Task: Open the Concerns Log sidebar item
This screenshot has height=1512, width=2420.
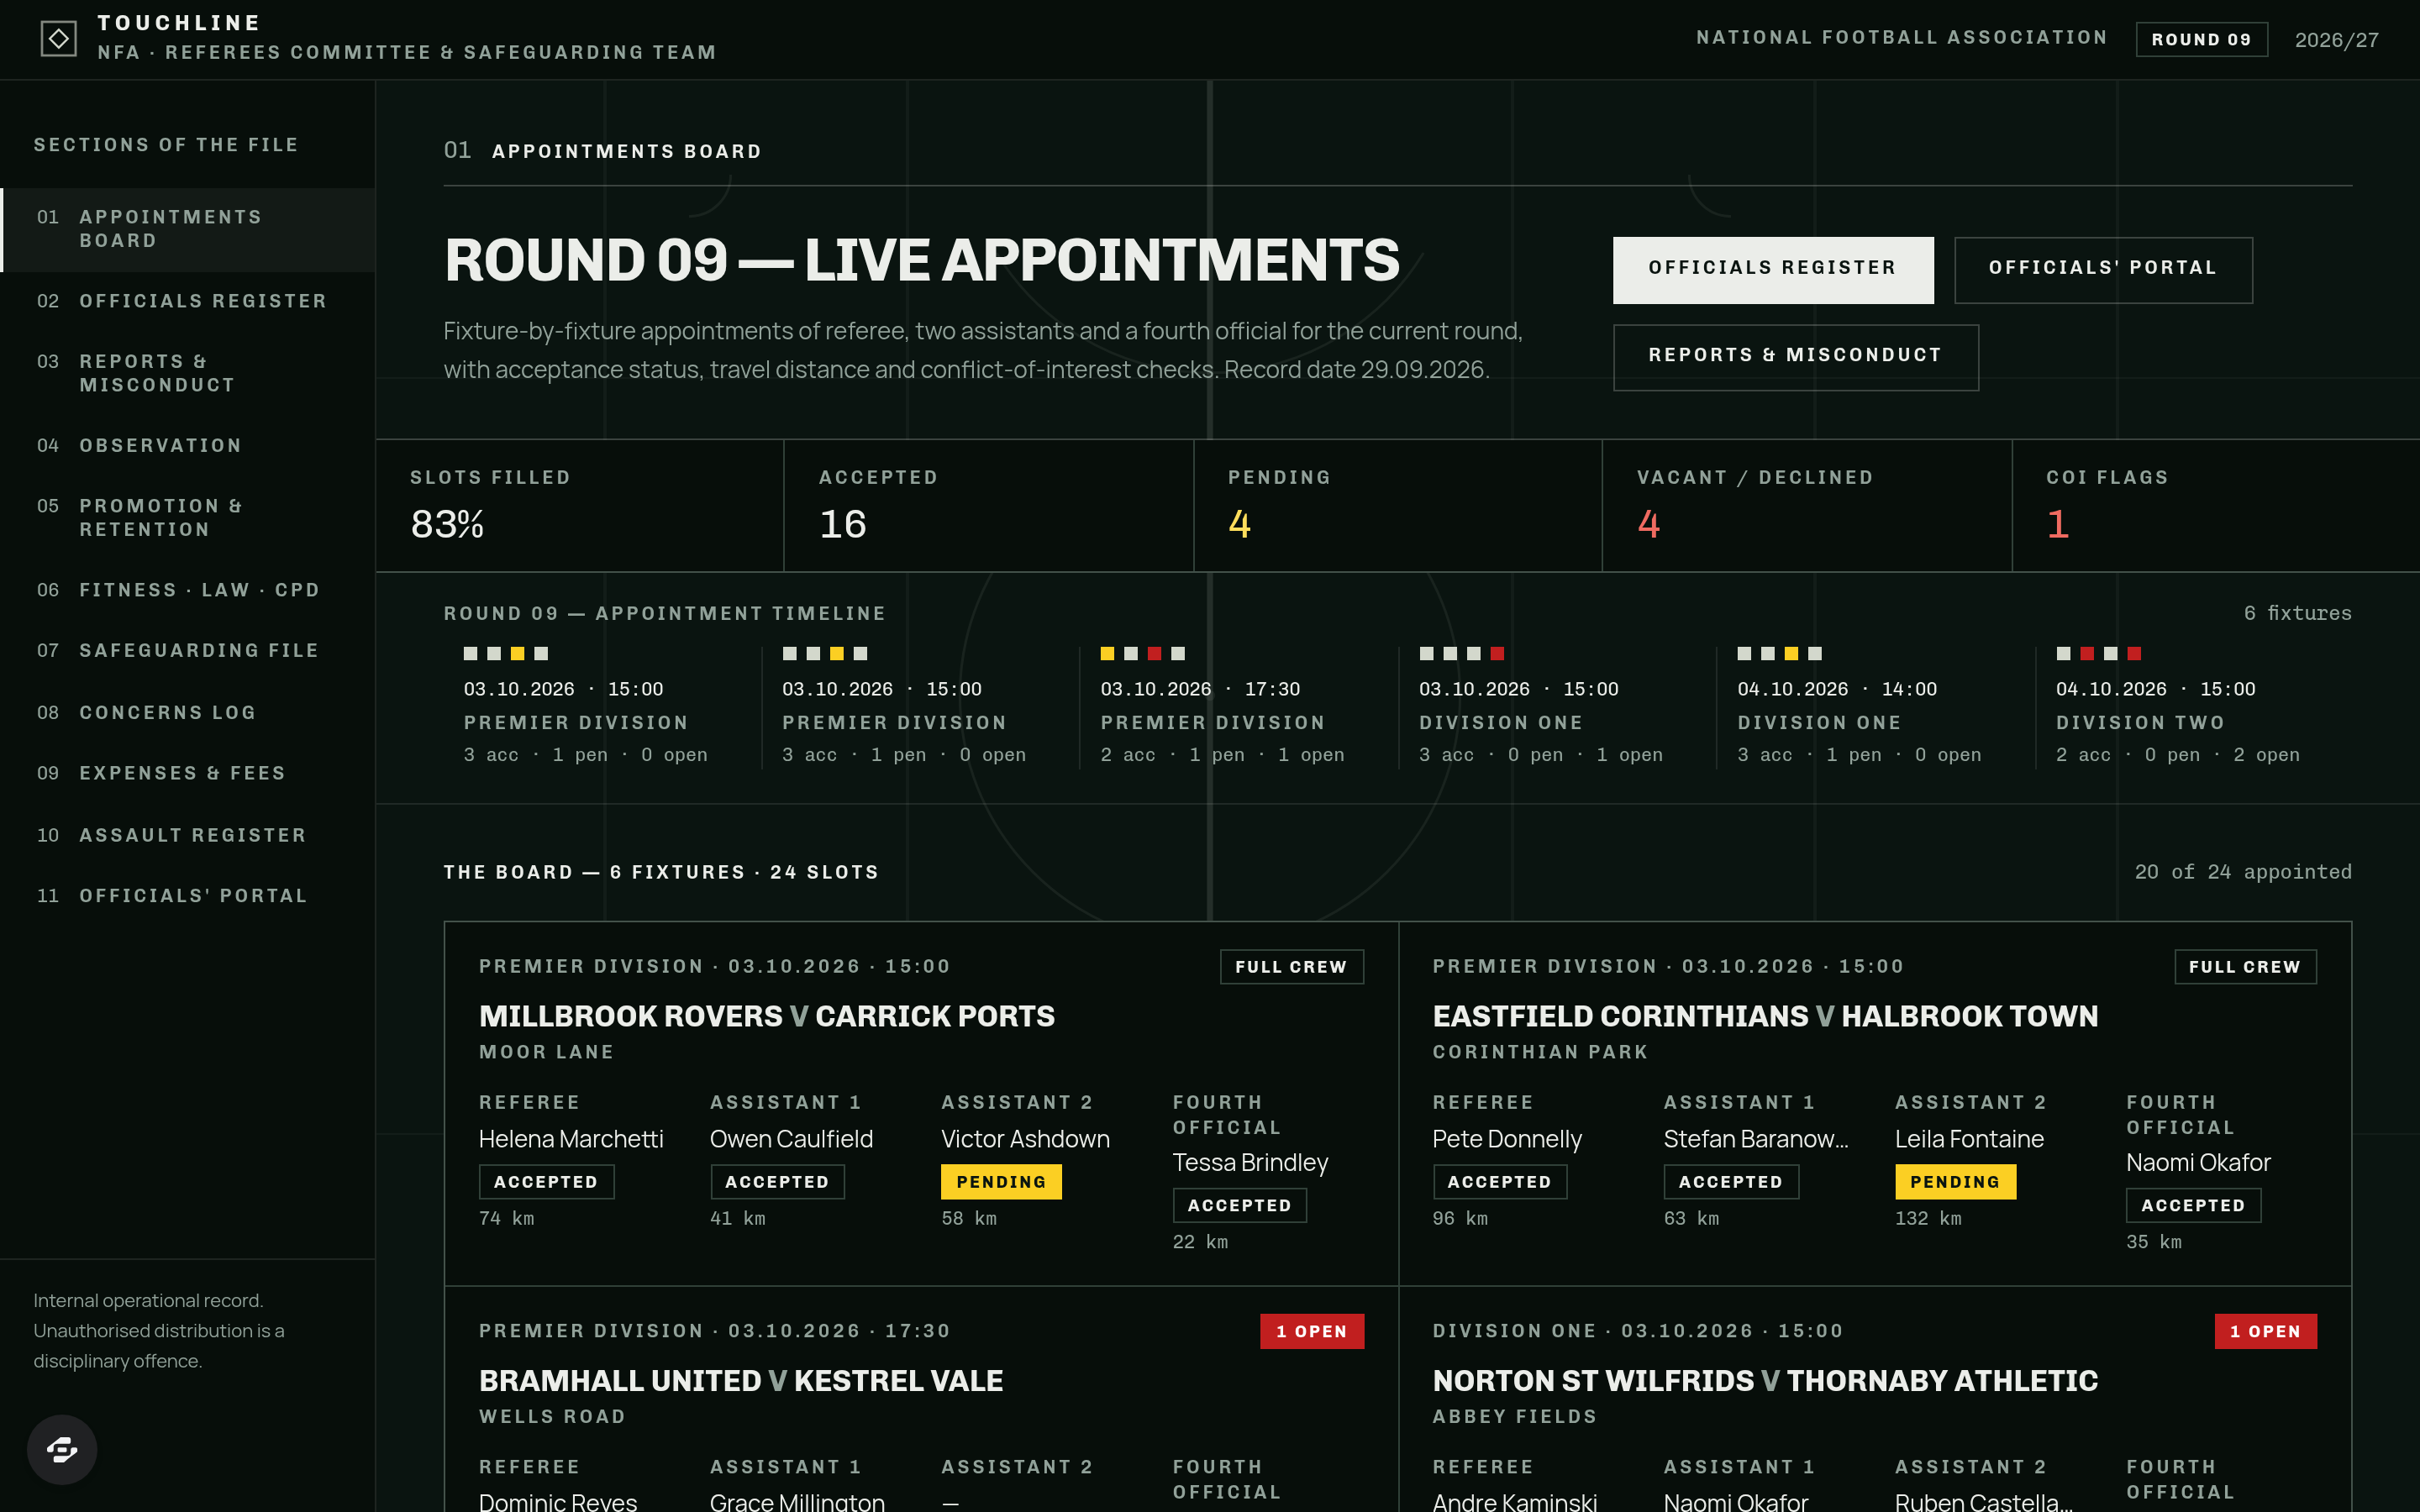Action: click(x=188, y=712)
